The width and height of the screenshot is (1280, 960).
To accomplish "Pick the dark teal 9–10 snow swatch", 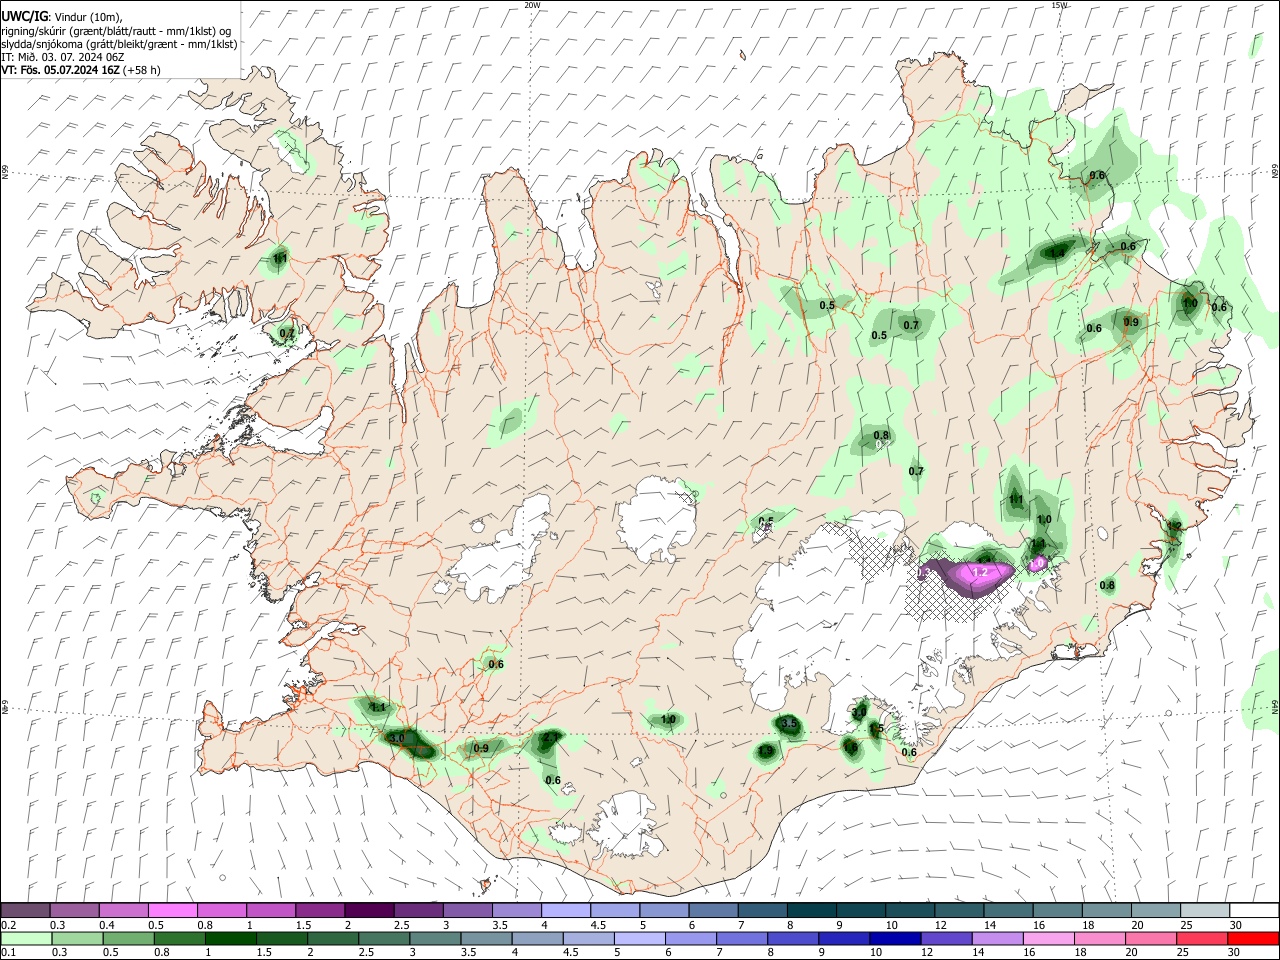I will click(x=860, y=910).
